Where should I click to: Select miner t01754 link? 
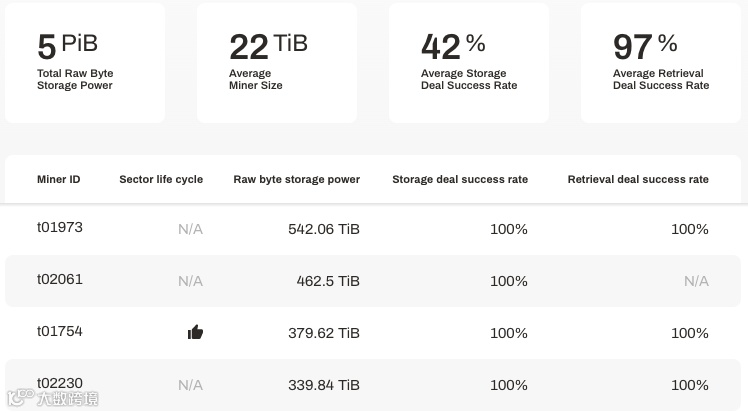[x=60, y=332]
